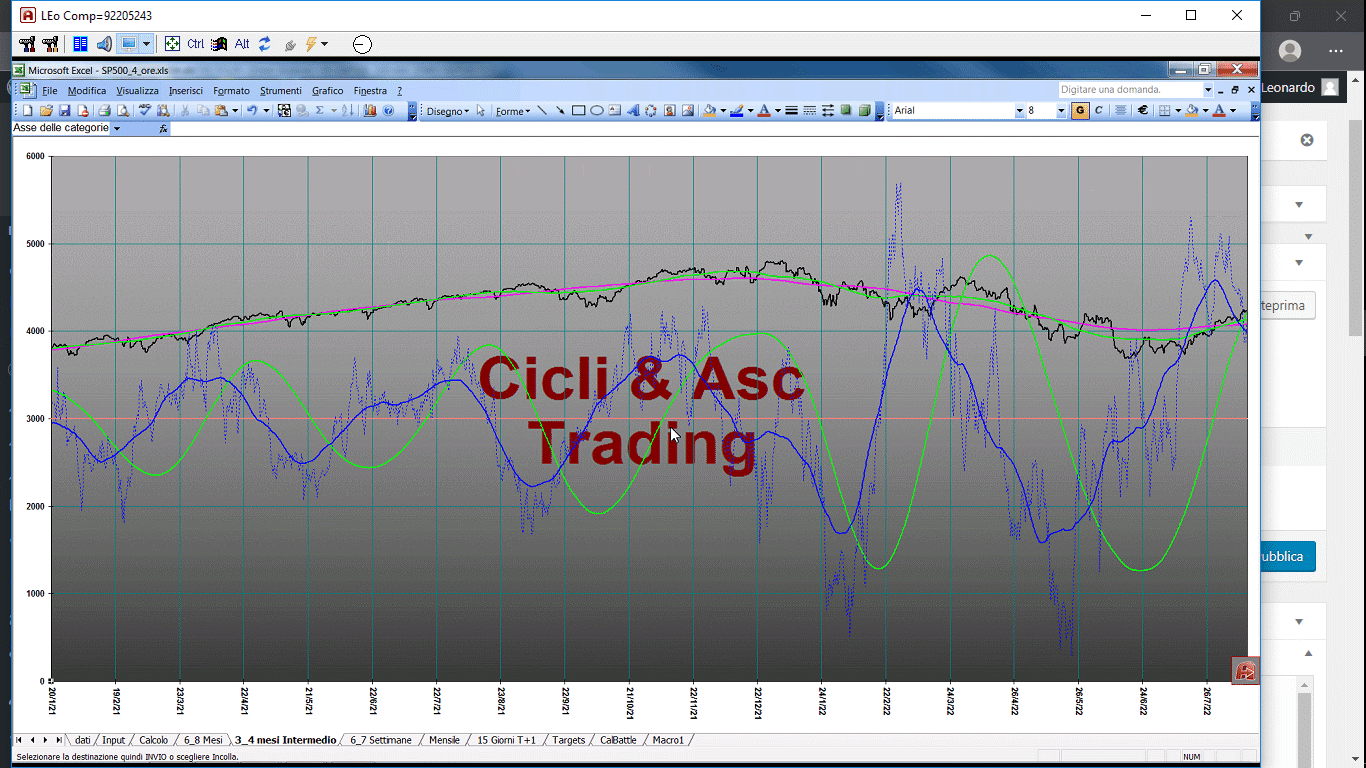Click the Sort ascending icon
Image resolution: width=1366 pixels, height=768 pixels.
[348, 110]
